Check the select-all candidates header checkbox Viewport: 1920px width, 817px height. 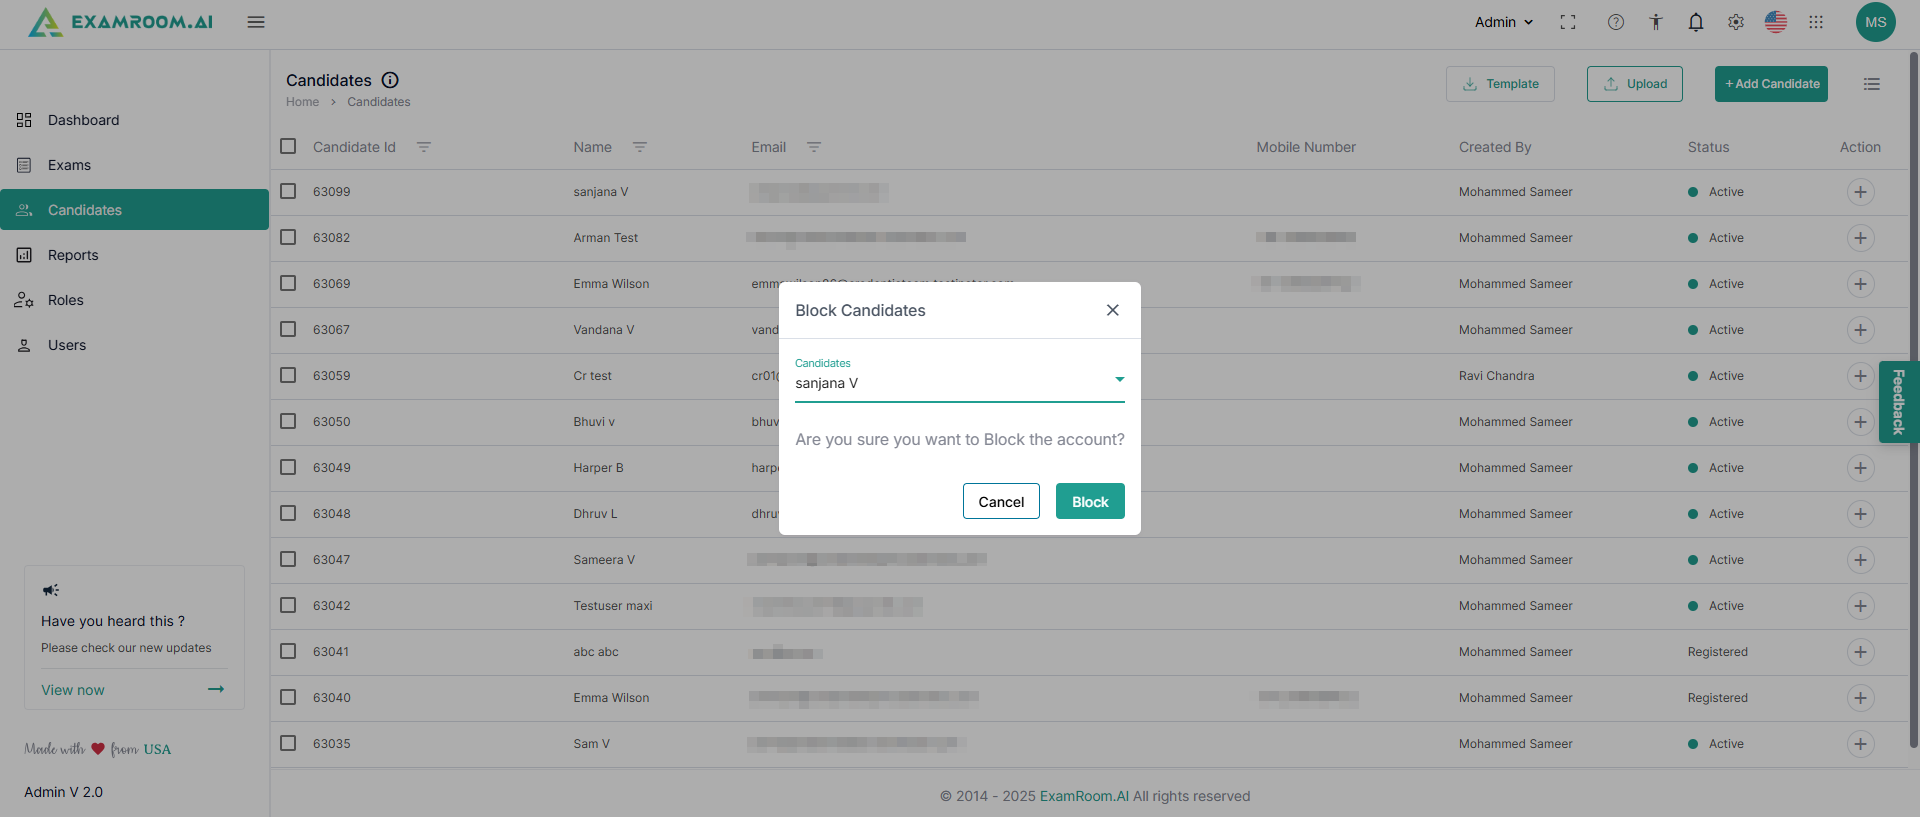click(x=288, y=146)
